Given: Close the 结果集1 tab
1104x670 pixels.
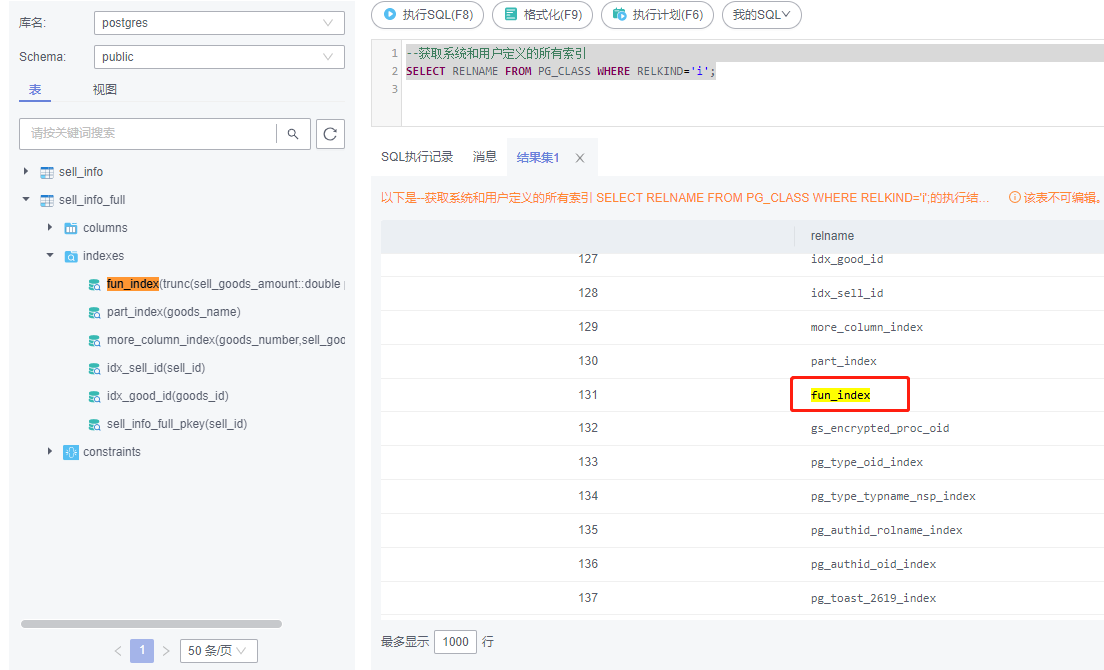Looking at the screenshot, I should click(580, 158).
